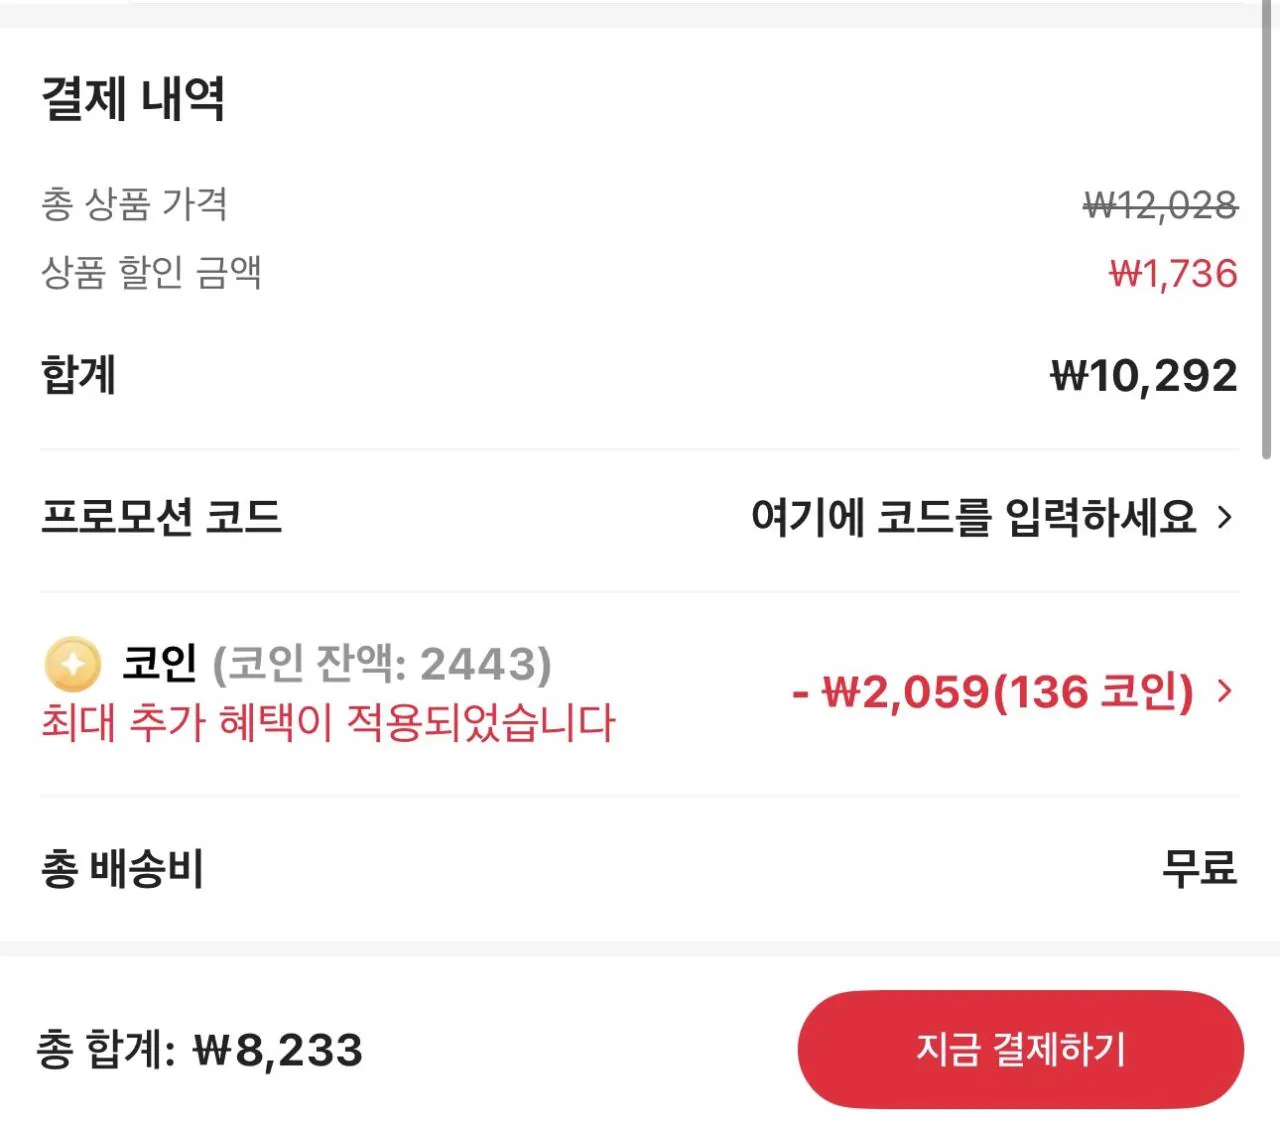Open promo code entry chevron arrow
Image resolution: width=1280 pixels, height=1125 pixels.
point(1224,517)
